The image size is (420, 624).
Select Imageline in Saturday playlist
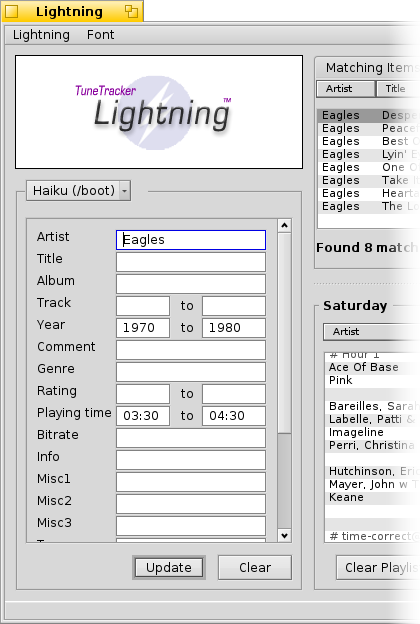(372, 432)
